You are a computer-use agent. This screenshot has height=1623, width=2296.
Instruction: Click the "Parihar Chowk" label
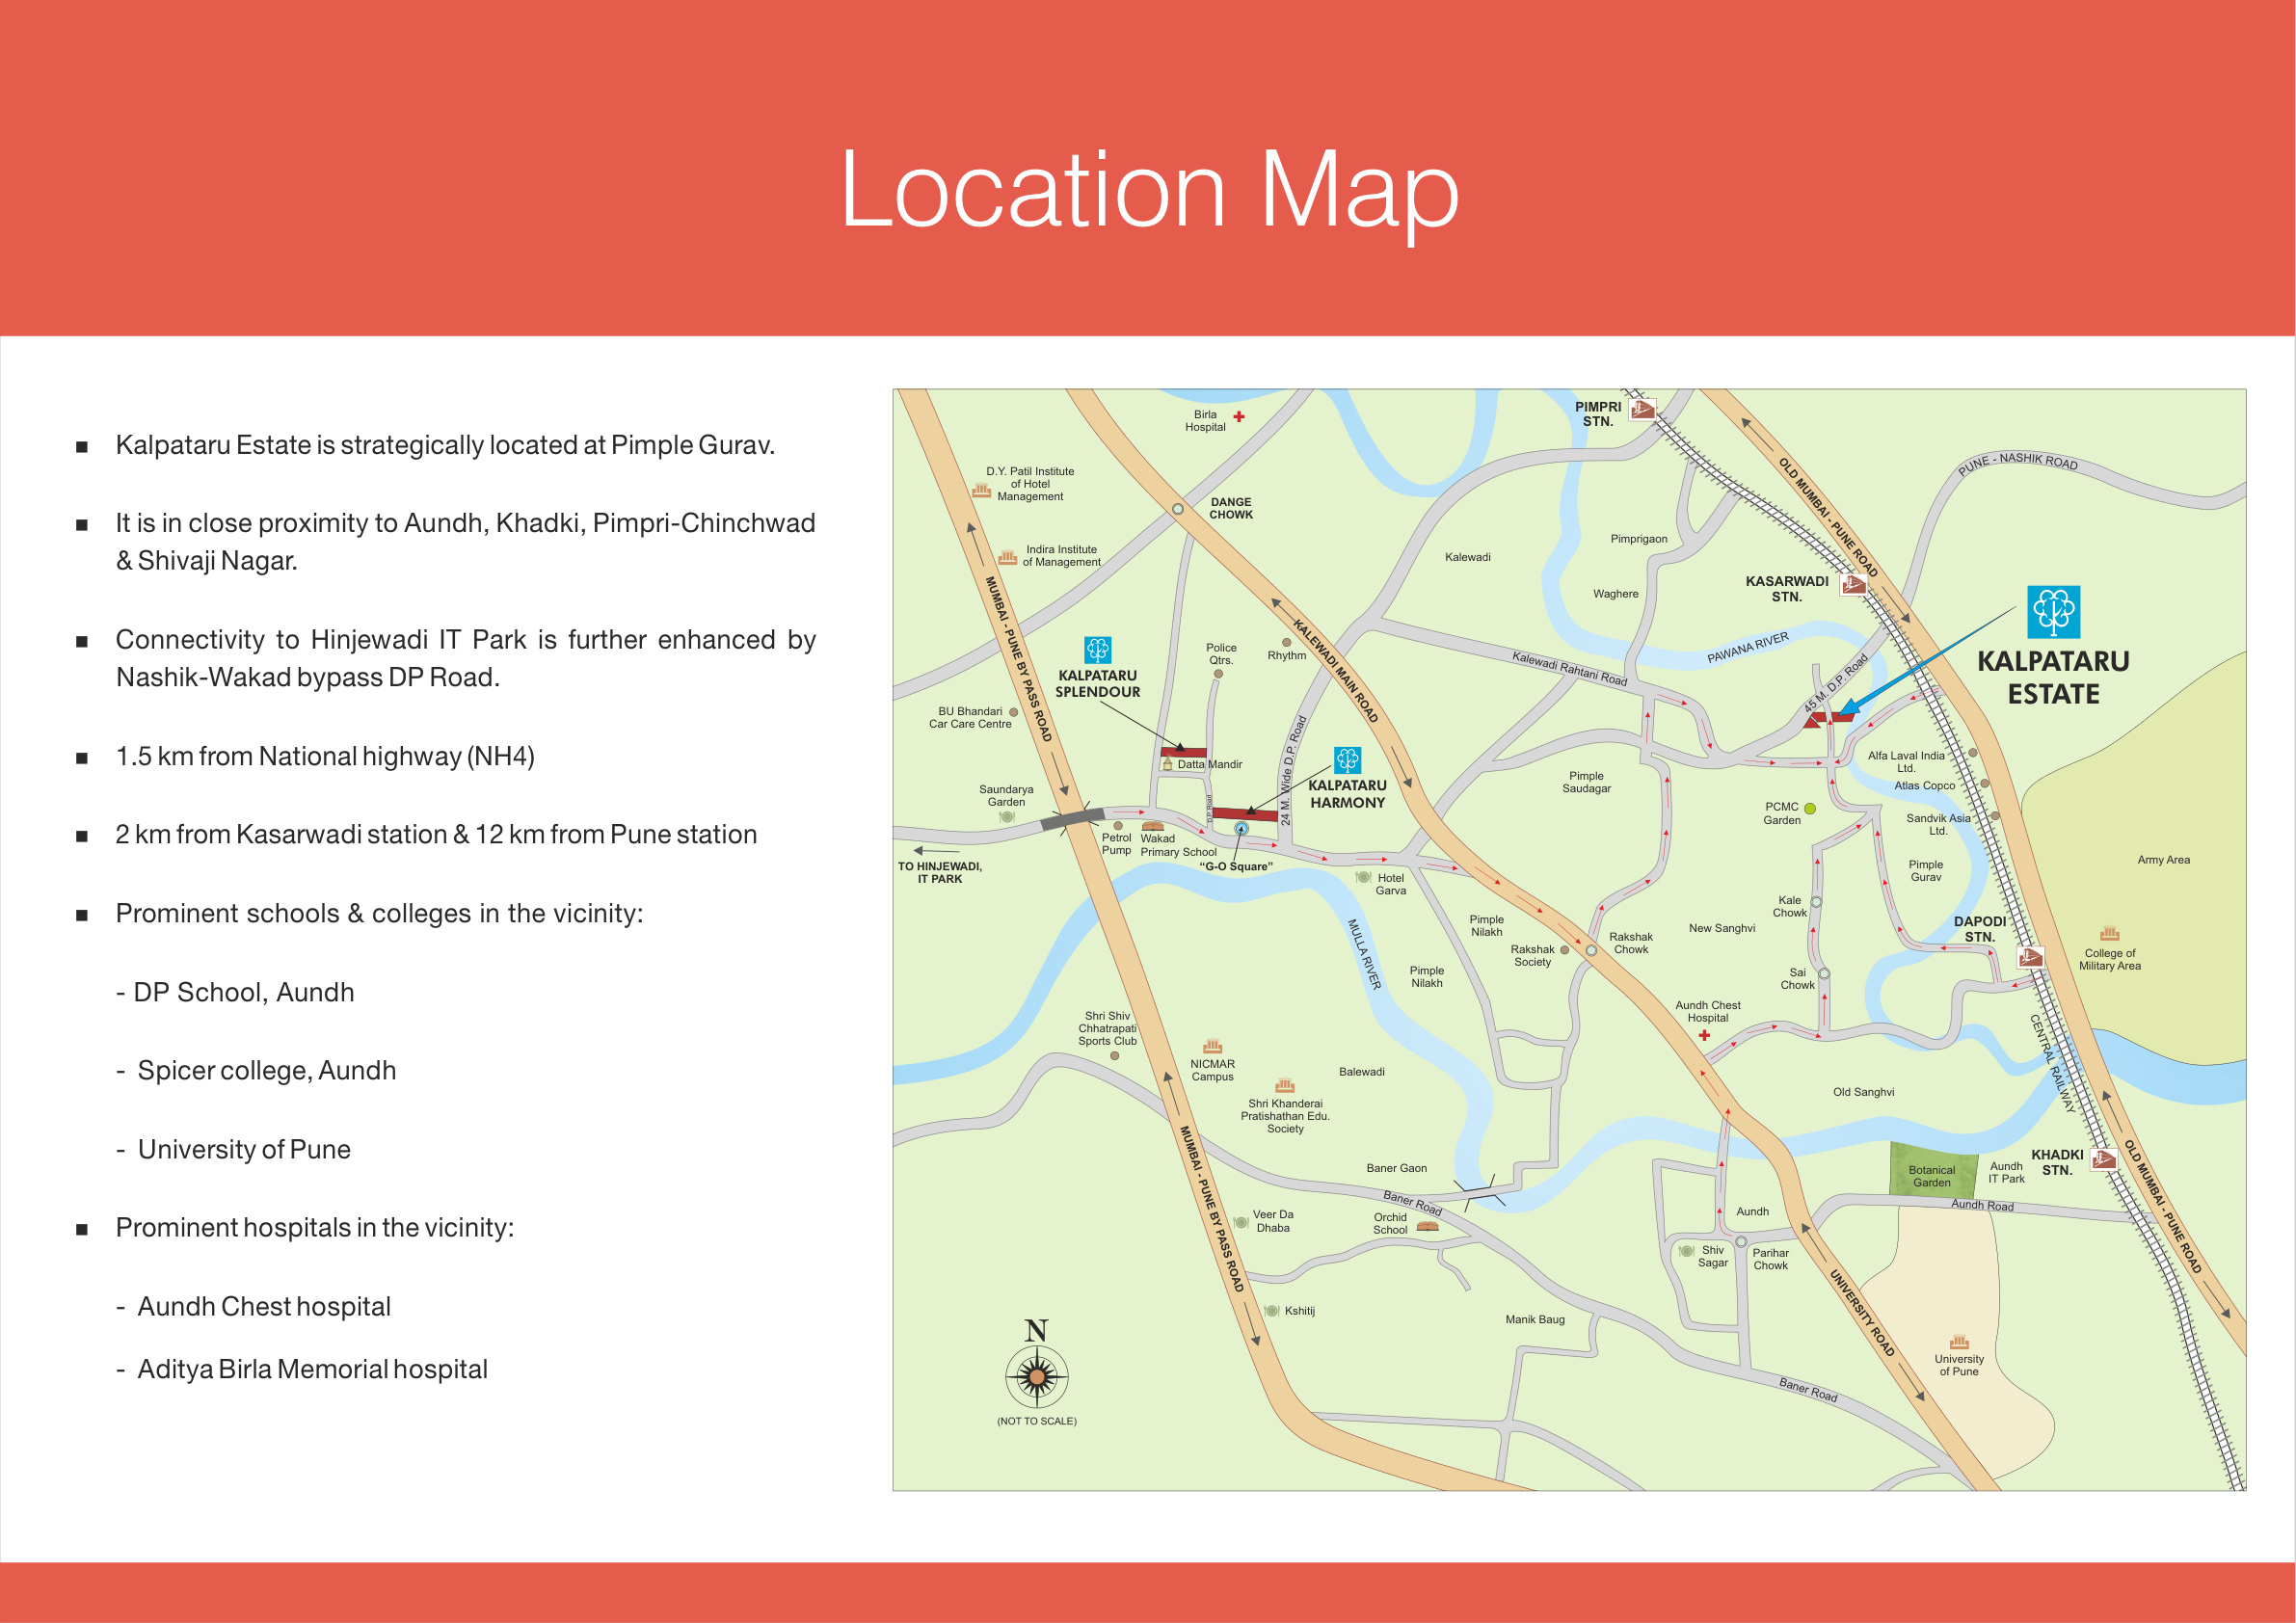1771,1259
